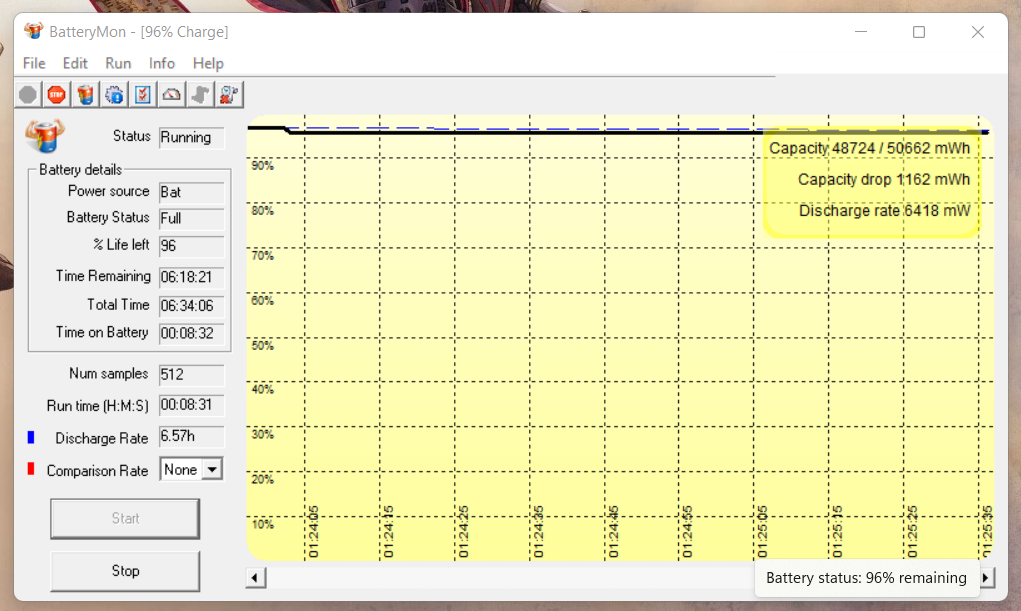Maximize the BatteryMon window
The height and width of the screenshot is (611, 1021).
pyautogui.click(x=919, y=32)
